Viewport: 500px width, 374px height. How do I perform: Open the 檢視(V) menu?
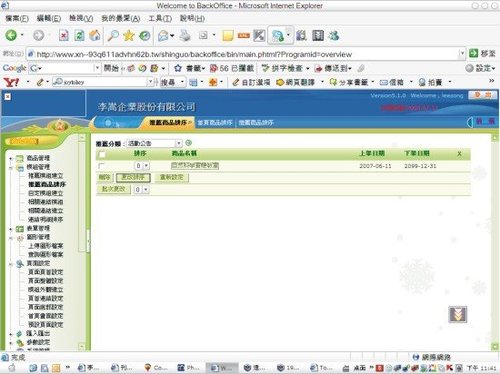(81, 18)
